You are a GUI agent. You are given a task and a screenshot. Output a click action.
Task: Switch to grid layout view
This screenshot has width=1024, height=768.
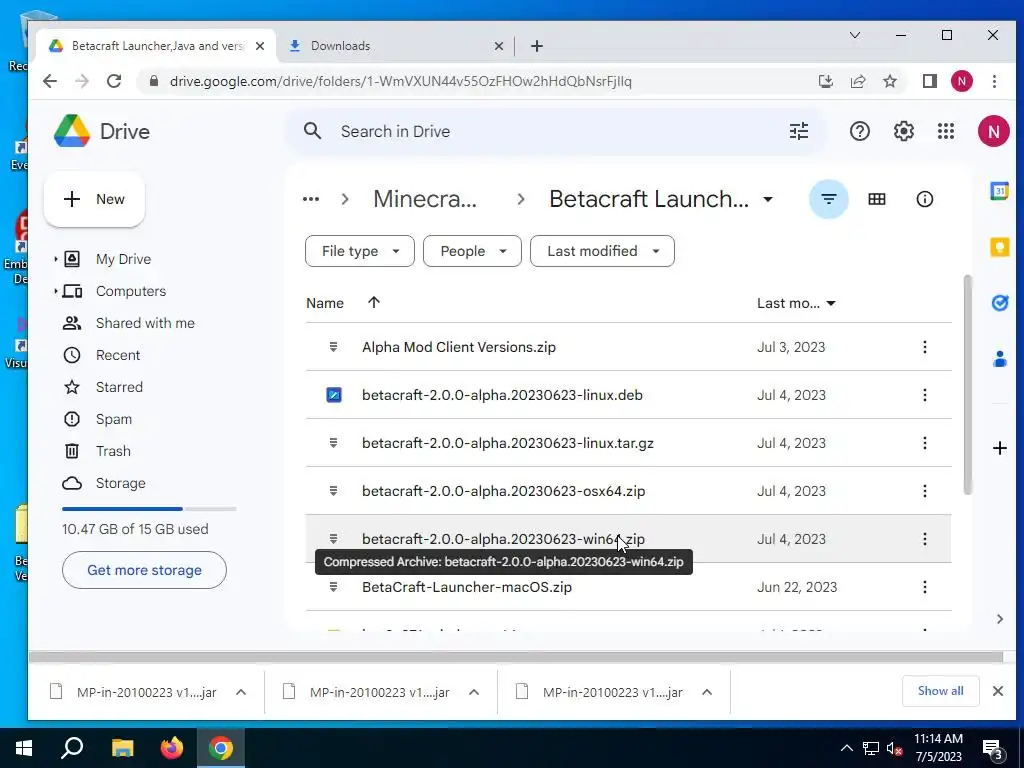click(876, 199)
